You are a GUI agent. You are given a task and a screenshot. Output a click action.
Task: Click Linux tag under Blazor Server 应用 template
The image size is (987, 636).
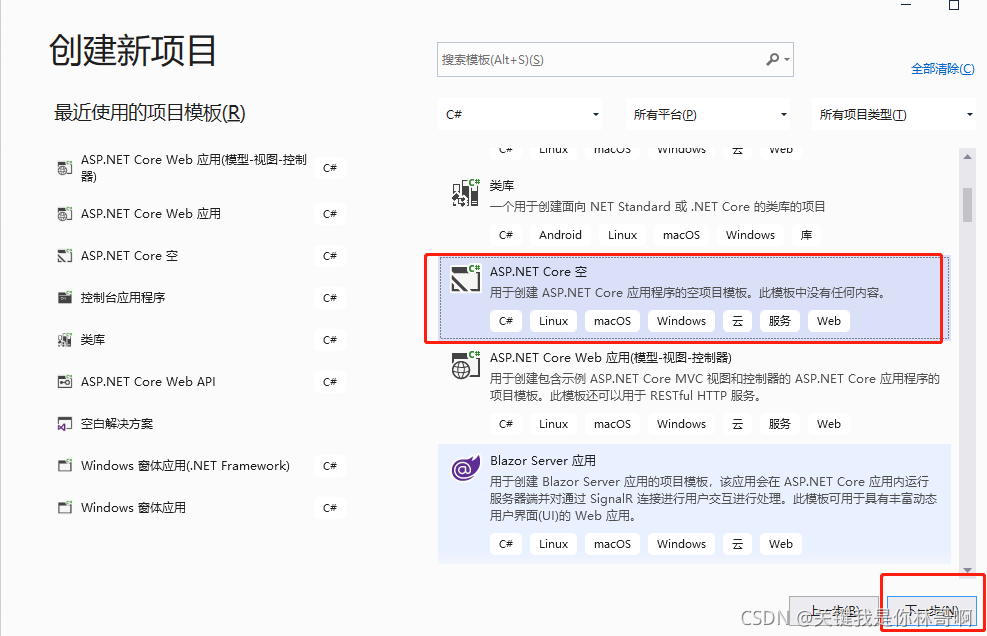click(x=553, y=544)
